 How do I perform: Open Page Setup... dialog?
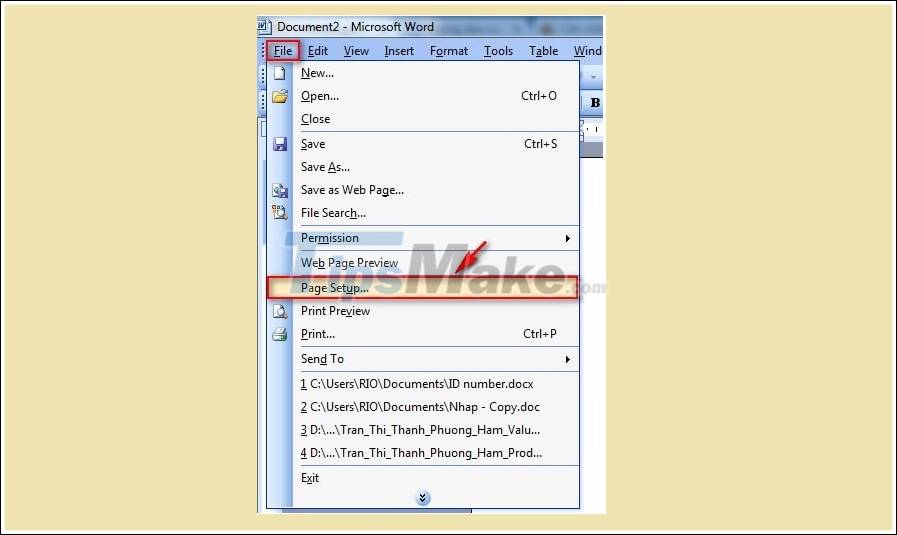click(x=423, y=288)
